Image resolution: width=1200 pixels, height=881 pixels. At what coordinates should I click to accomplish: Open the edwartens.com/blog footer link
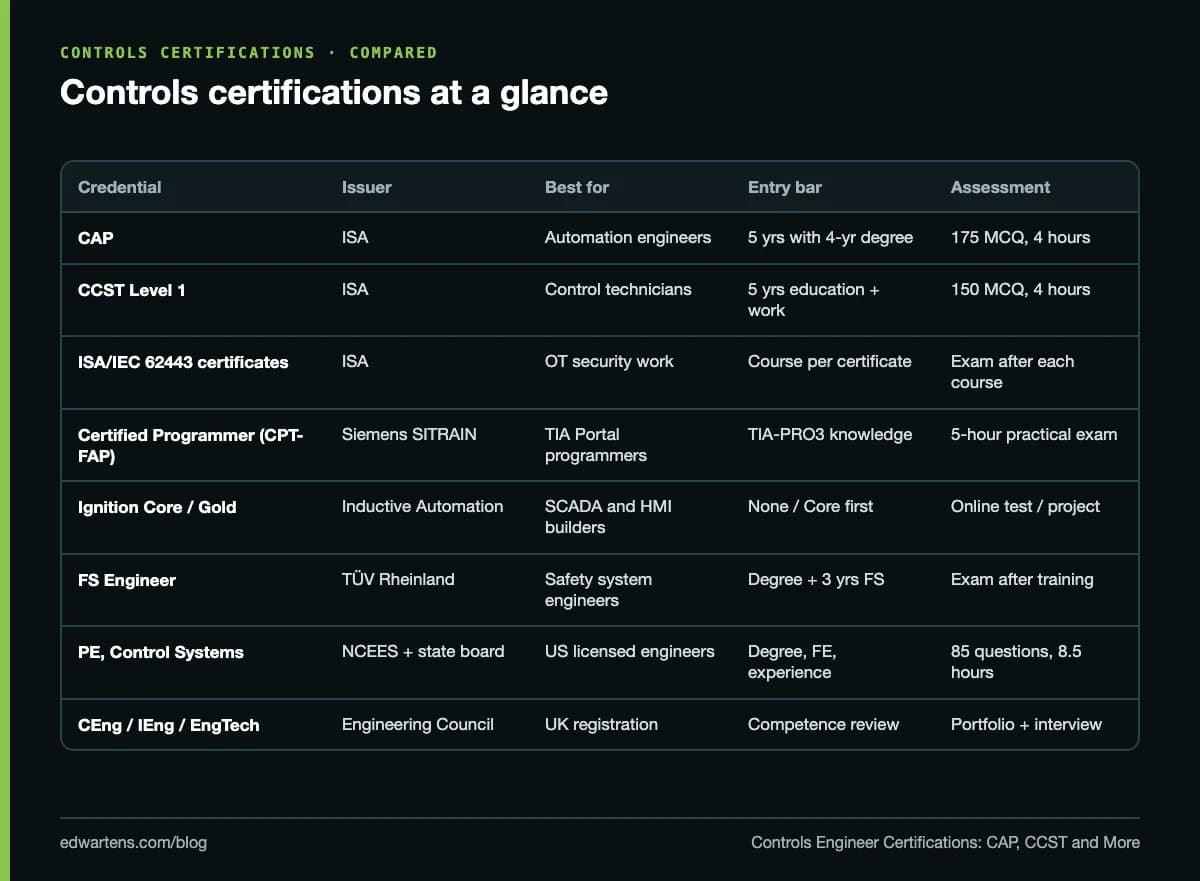point(133,842)
